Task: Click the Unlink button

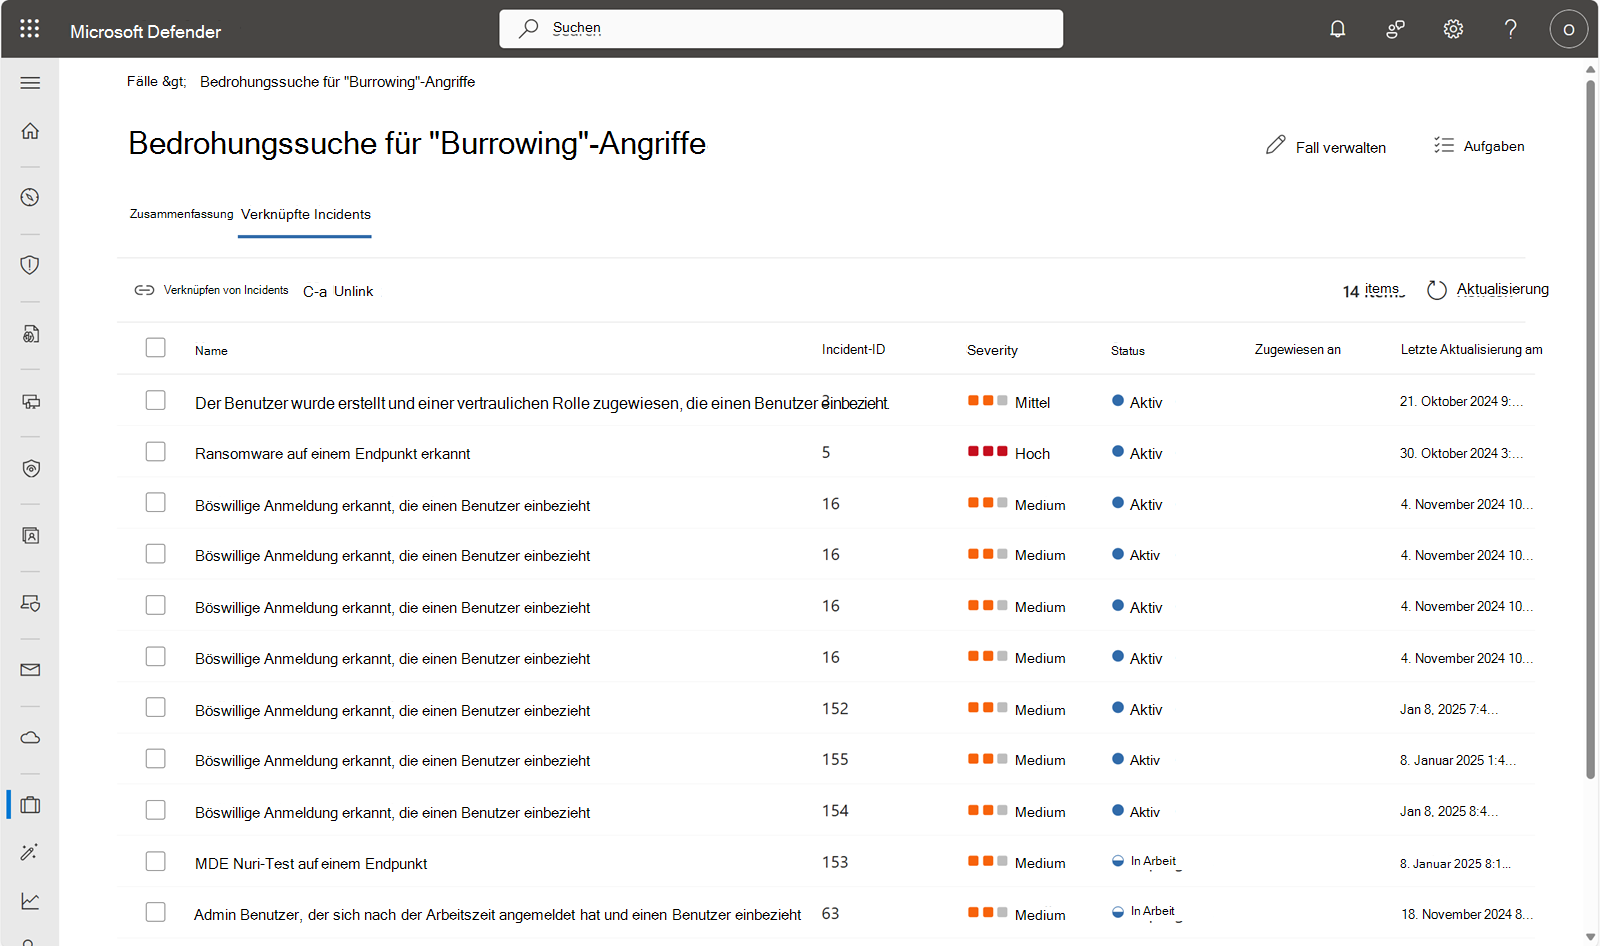Action: click(338, 291)
